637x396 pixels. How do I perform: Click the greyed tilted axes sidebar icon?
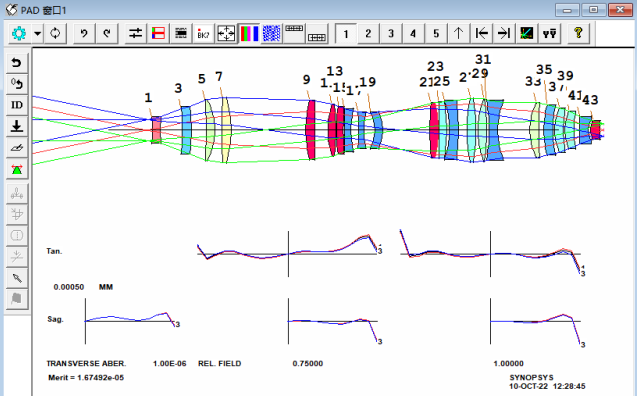17,214
